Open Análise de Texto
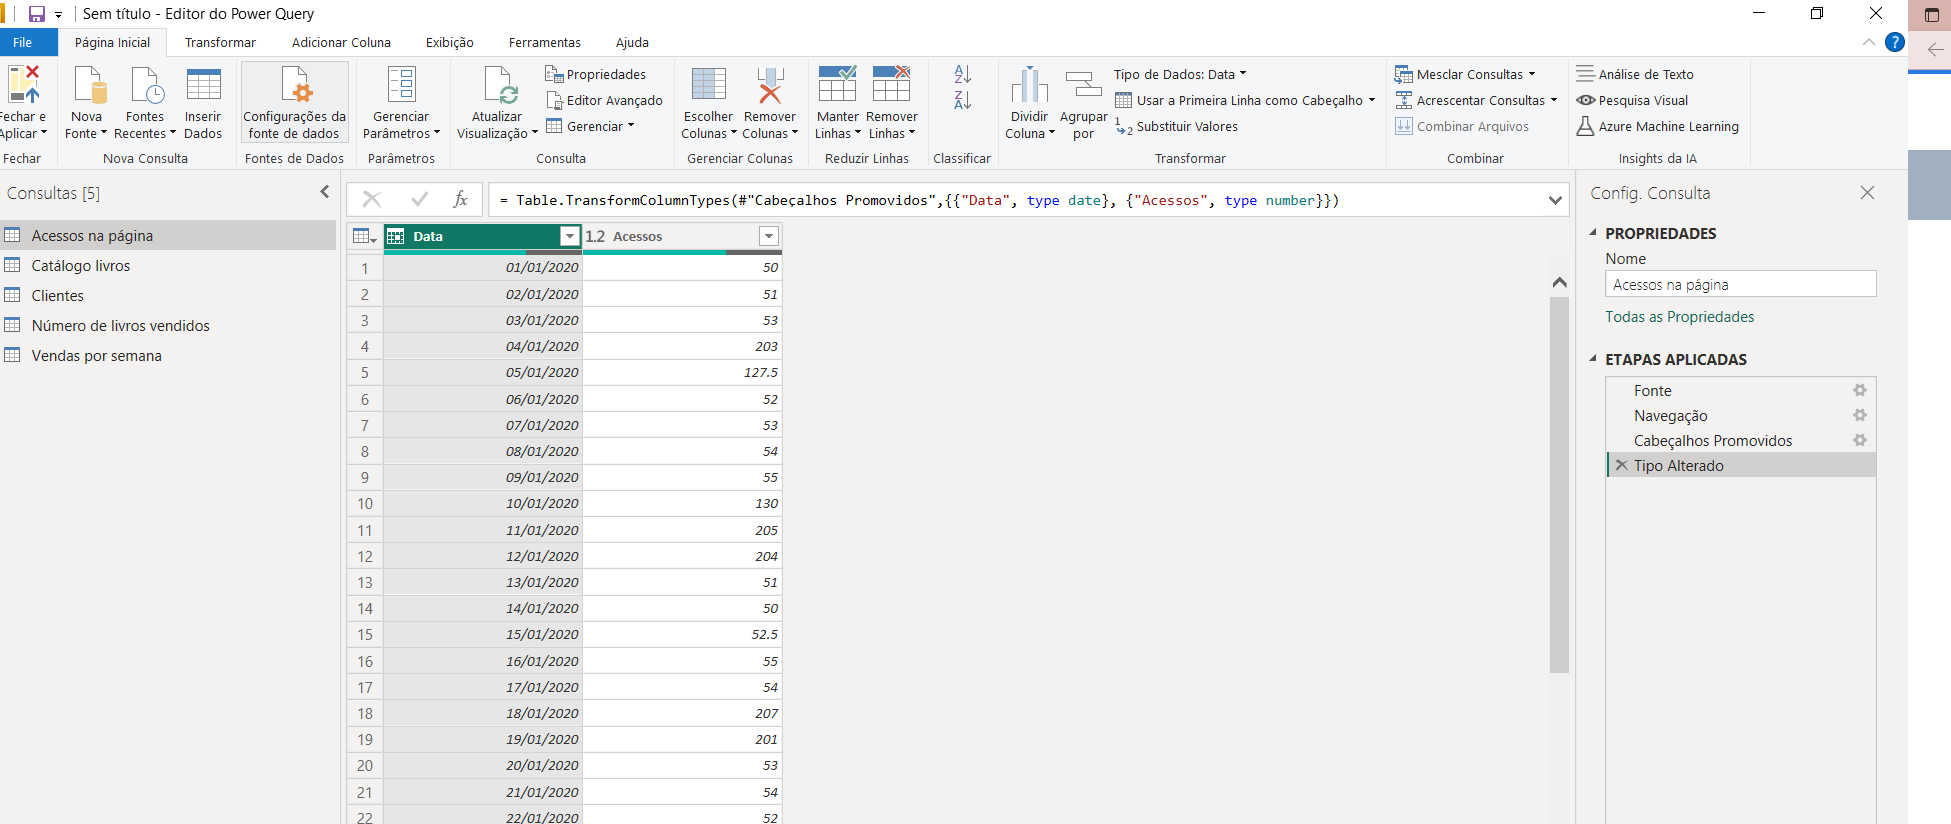The width and height of the screenshot is (1951, 824). pos(1635,74)
